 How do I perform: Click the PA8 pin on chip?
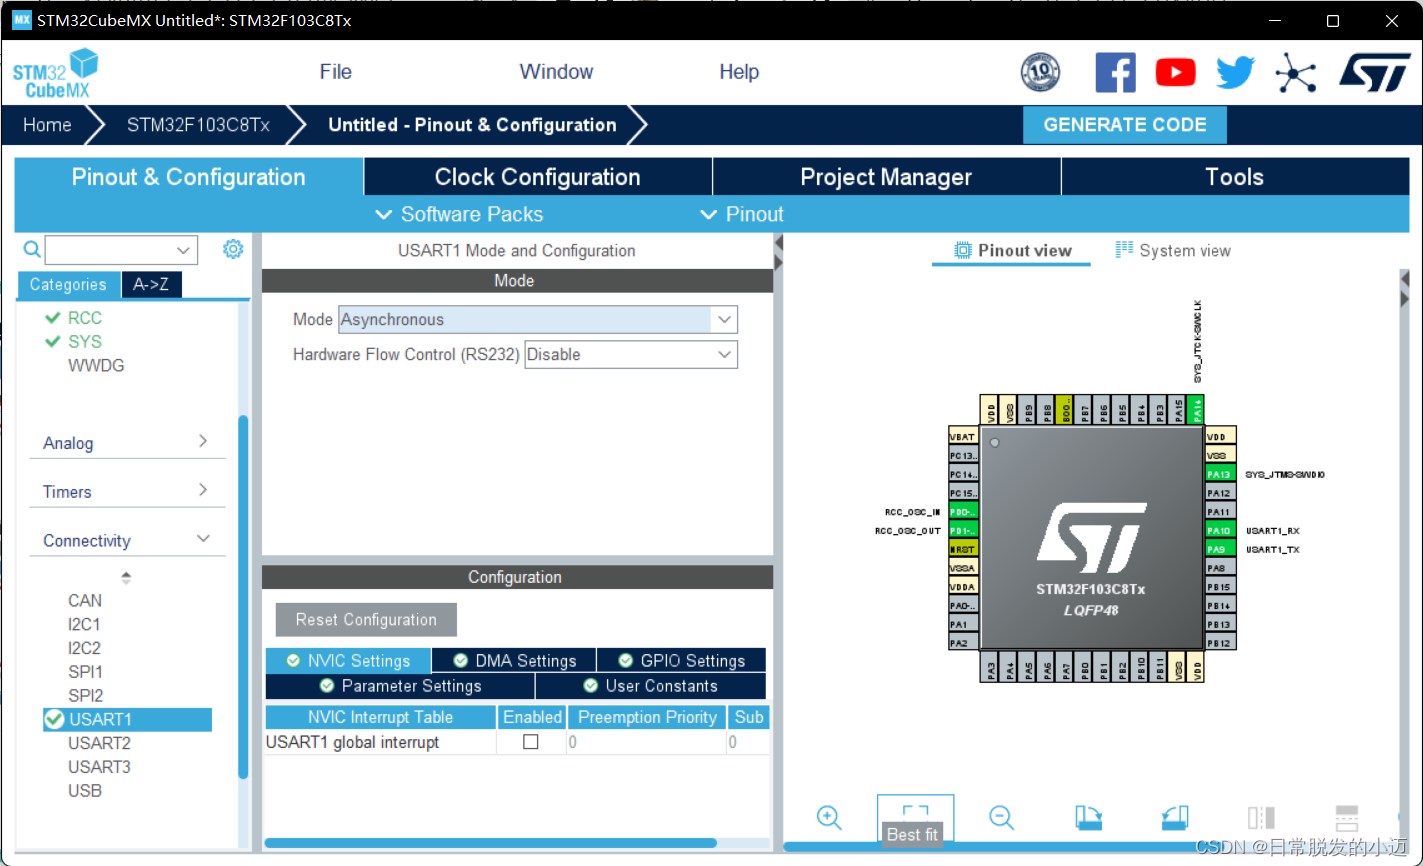coord(1220,568)
